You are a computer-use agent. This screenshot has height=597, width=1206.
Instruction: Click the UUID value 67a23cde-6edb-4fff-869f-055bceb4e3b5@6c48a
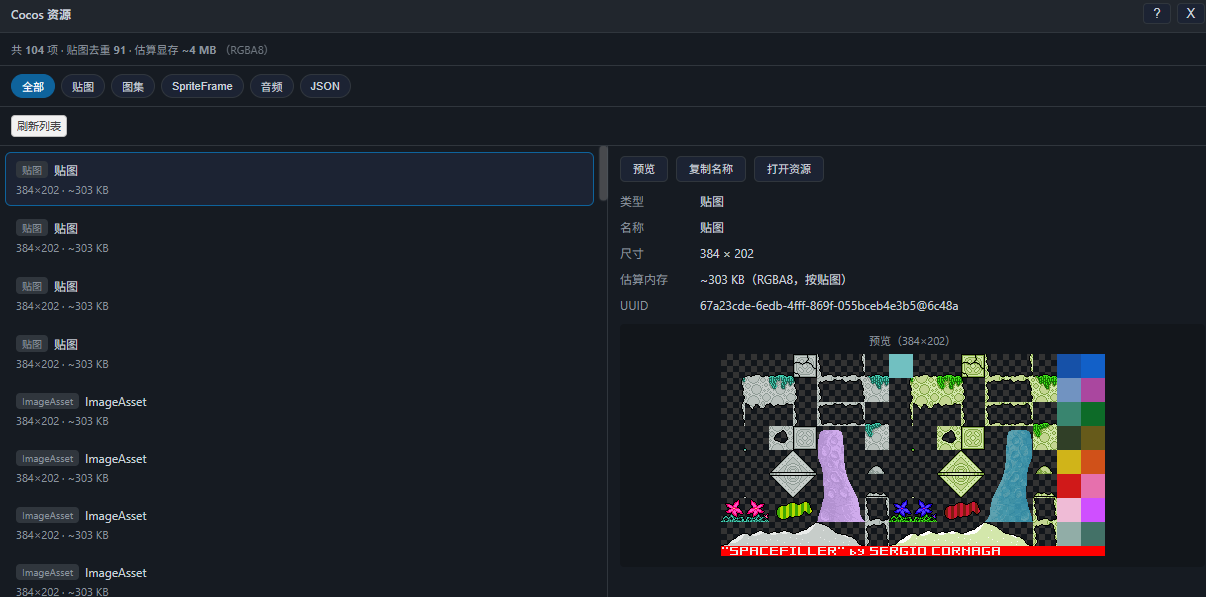tap(829, 306)
